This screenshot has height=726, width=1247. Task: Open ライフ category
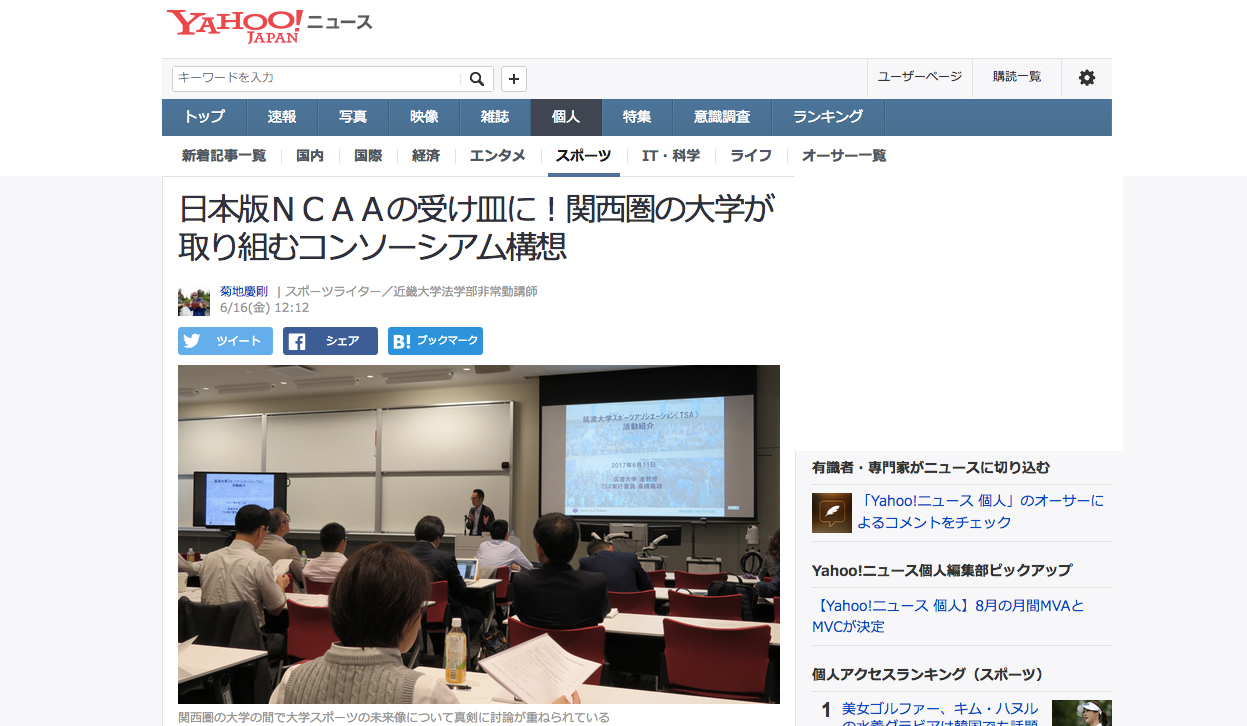[751, 156]
